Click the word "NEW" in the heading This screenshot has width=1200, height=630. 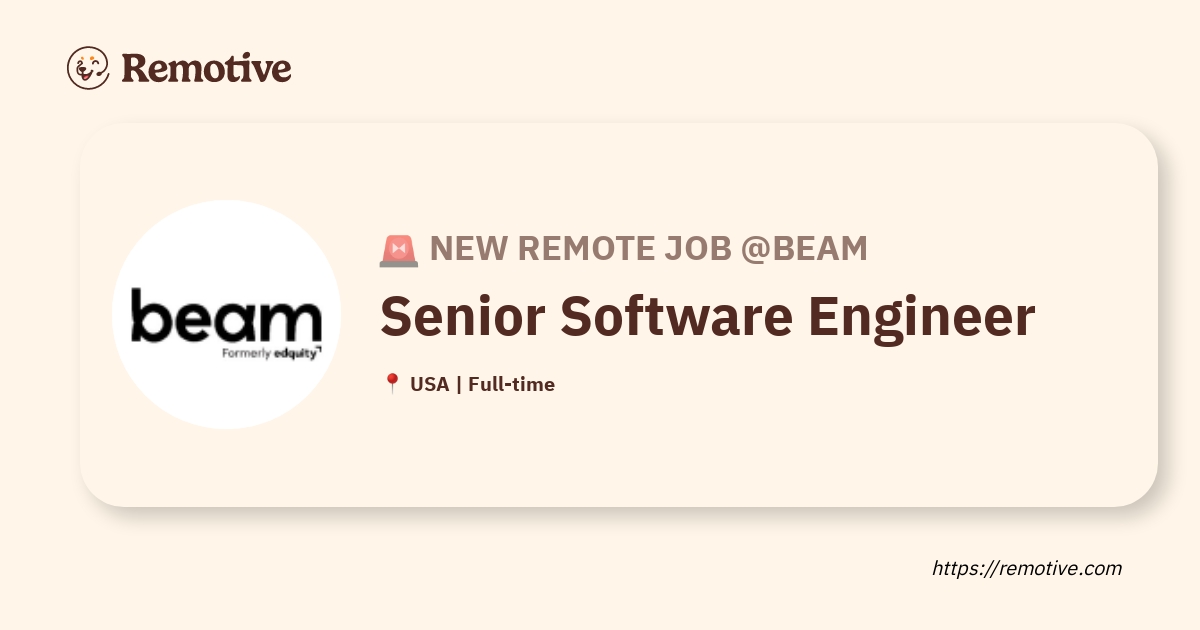click(x=466, y=249)
